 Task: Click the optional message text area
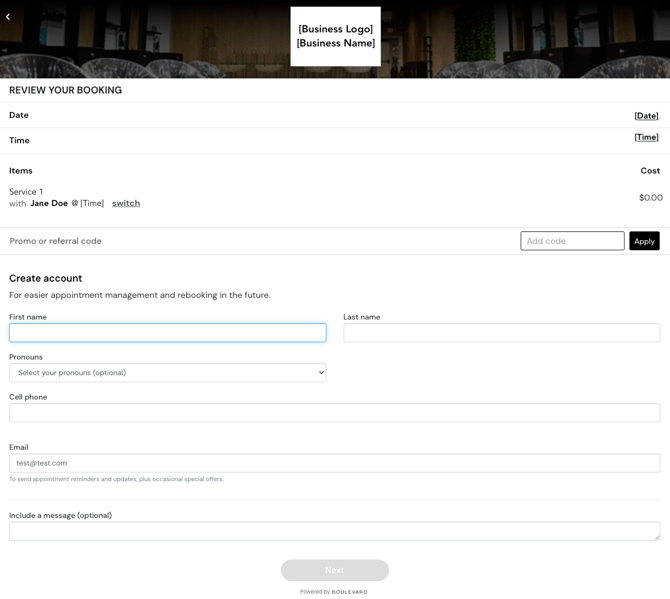coord(335,531)
